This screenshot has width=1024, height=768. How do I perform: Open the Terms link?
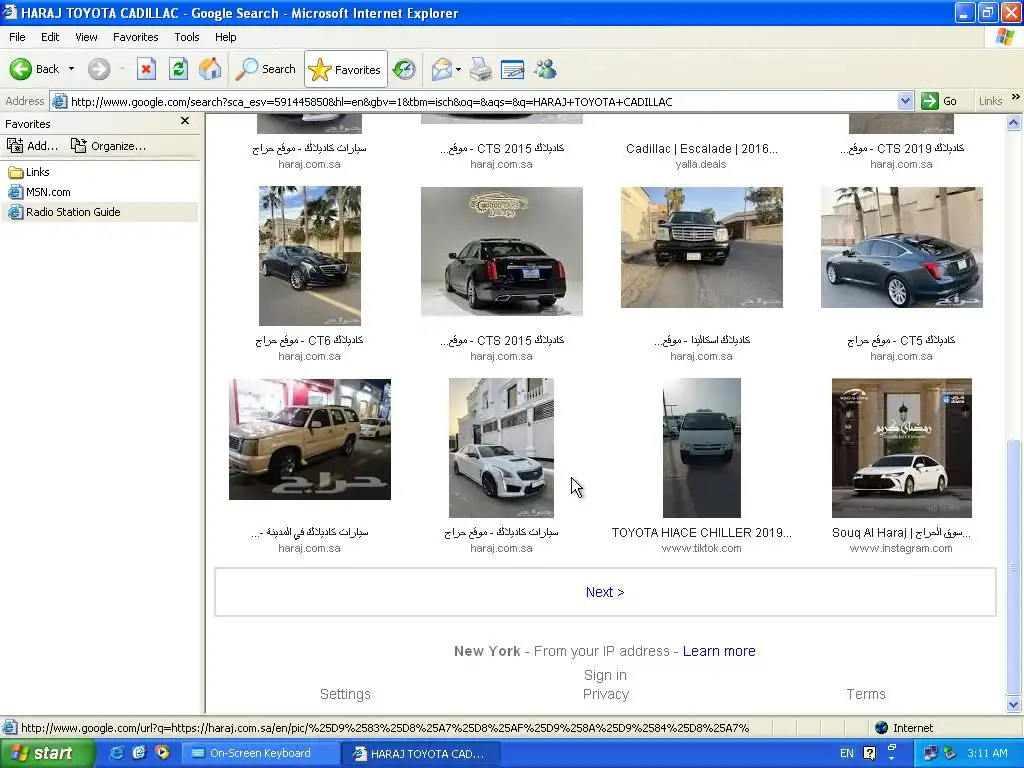(866, 694)
